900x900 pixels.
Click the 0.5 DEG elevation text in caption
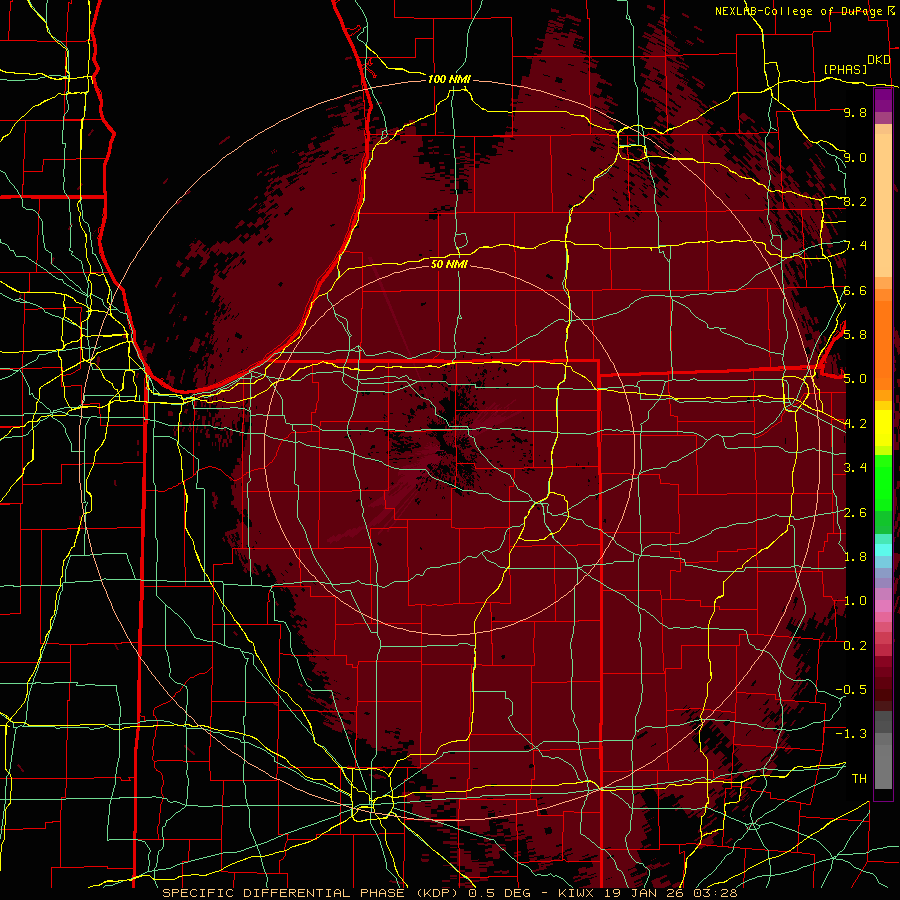501,893
